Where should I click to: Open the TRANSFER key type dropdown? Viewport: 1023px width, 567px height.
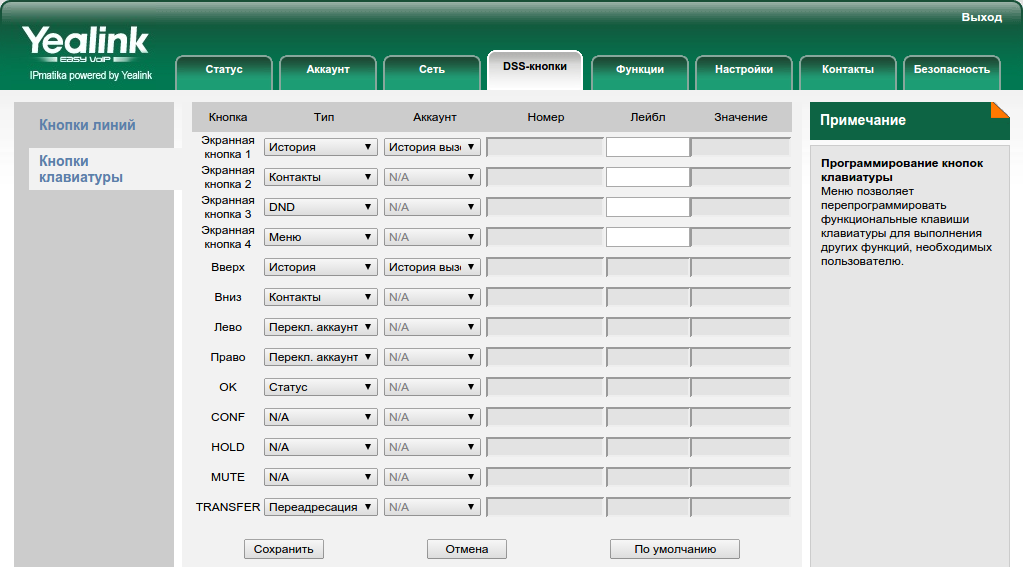tap(320, 507)
